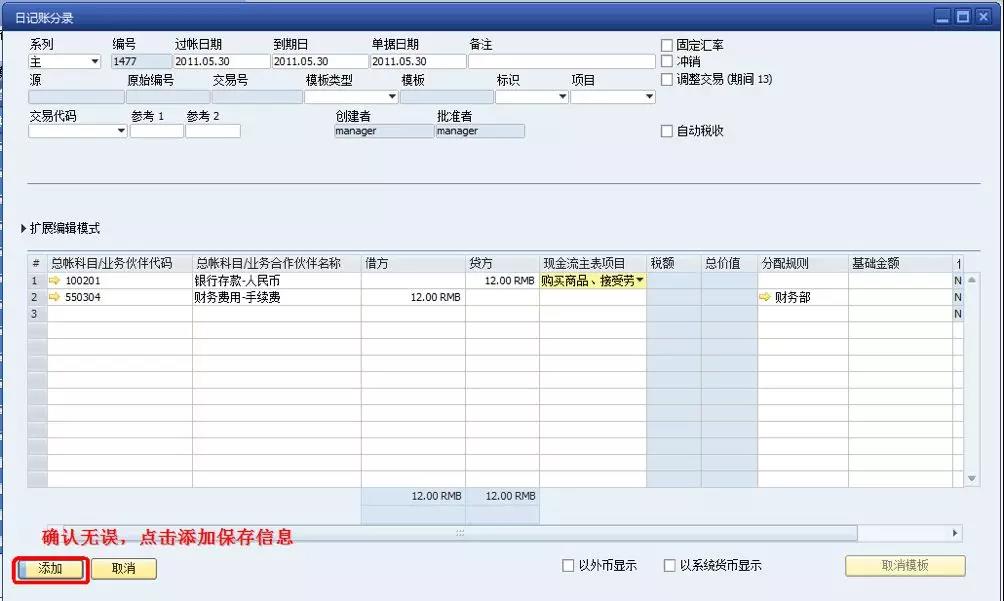Enable the 固定汇率 checkbox
The image size is (1004, 601).
click(x=666, y=44)
